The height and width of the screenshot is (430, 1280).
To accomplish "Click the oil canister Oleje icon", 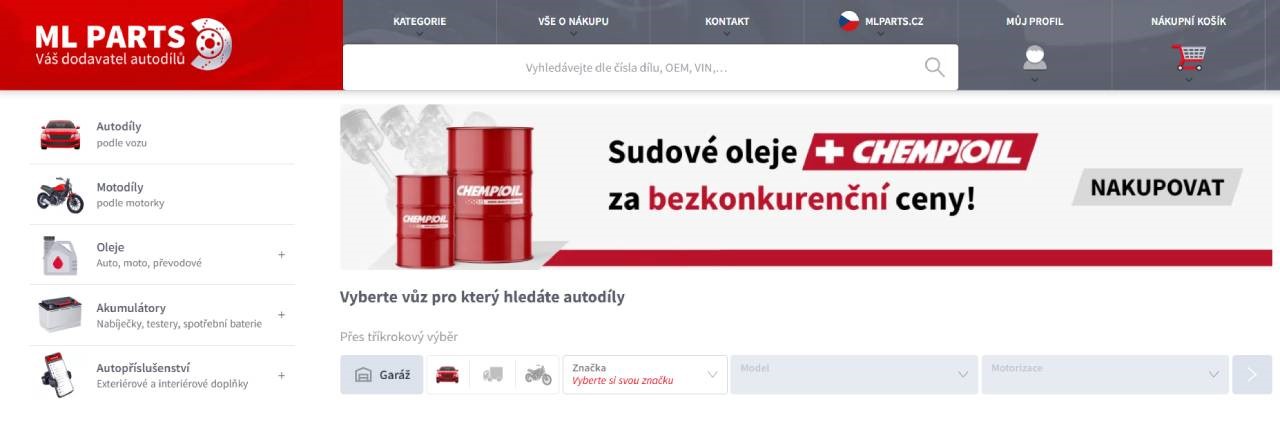I will point(60,255).
